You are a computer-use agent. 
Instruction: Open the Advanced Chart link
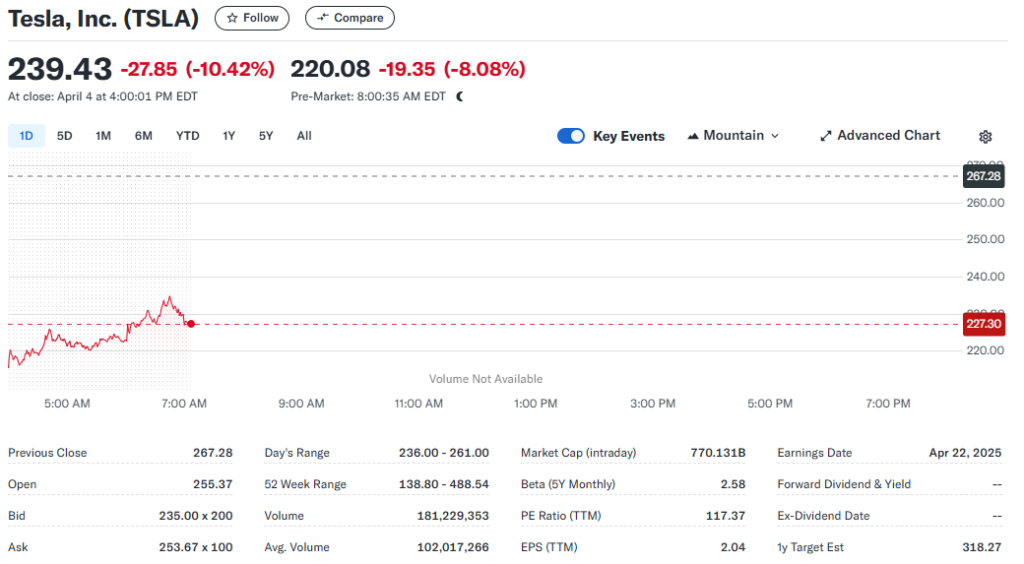[880, 136]
